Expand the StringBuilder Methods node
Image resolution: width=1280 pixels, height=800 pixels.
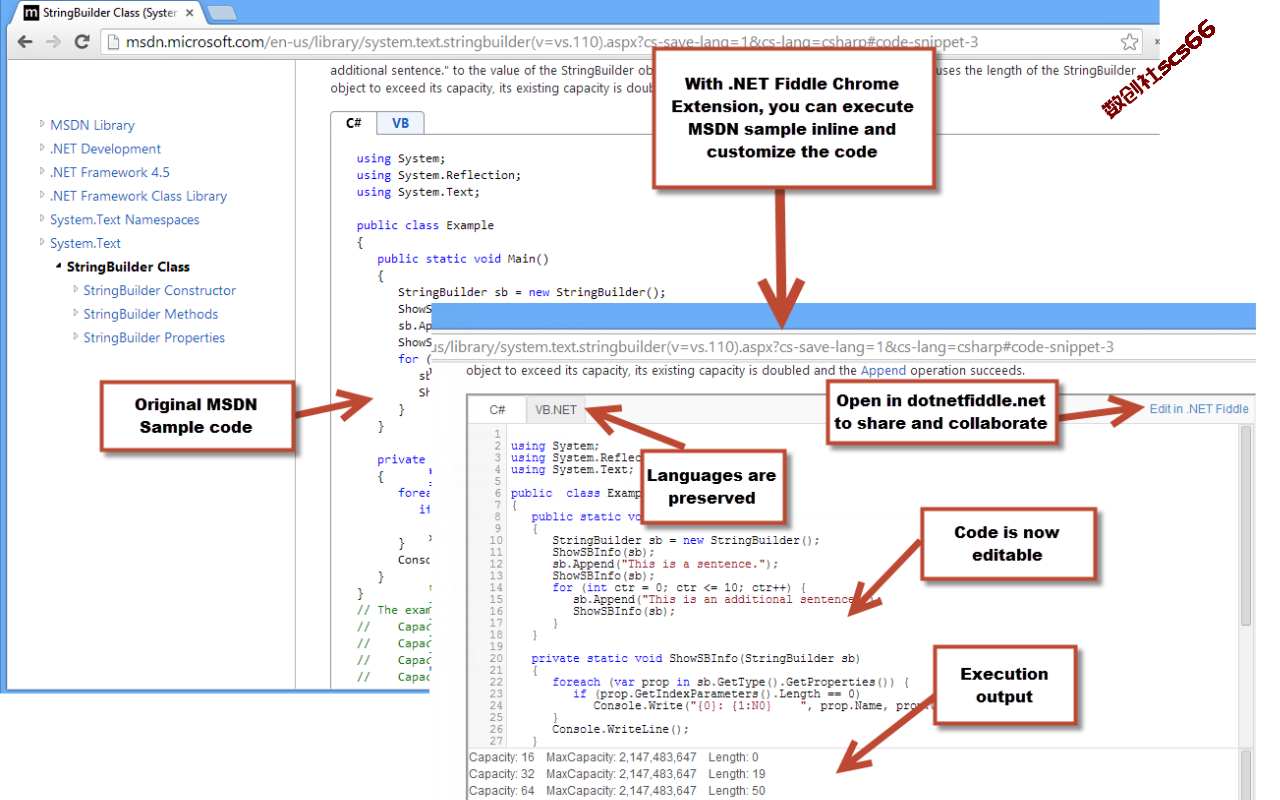(x=75, y=314)
